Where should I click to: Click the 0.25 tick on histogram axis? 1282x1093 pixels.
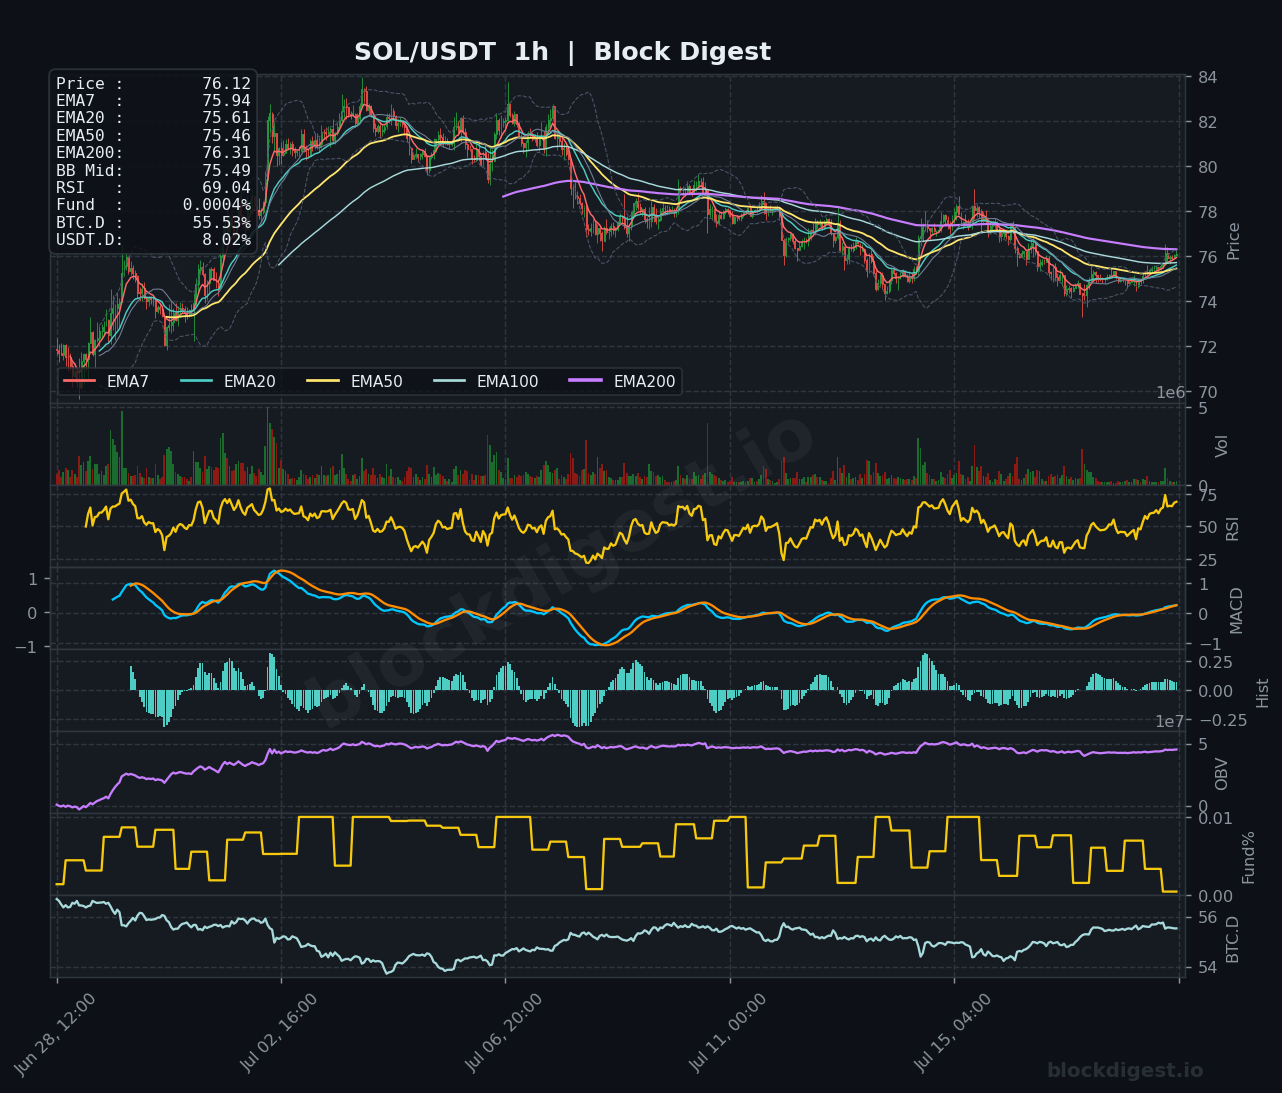point(1215,662)
